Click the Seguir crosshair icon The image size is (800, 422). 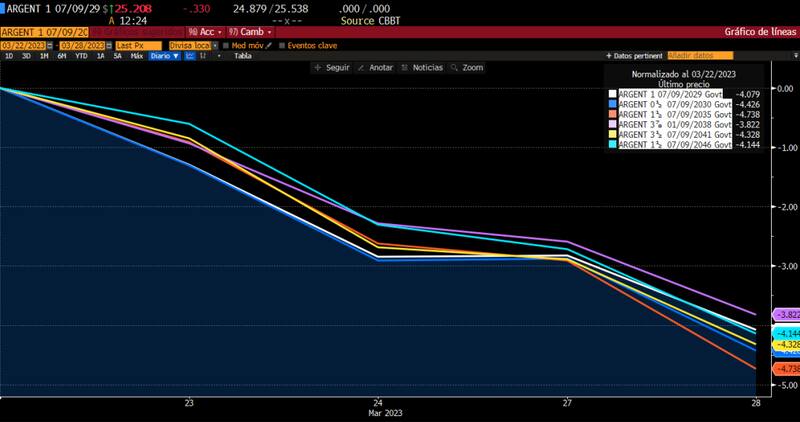pyautogui.click(x=318, y=68)
